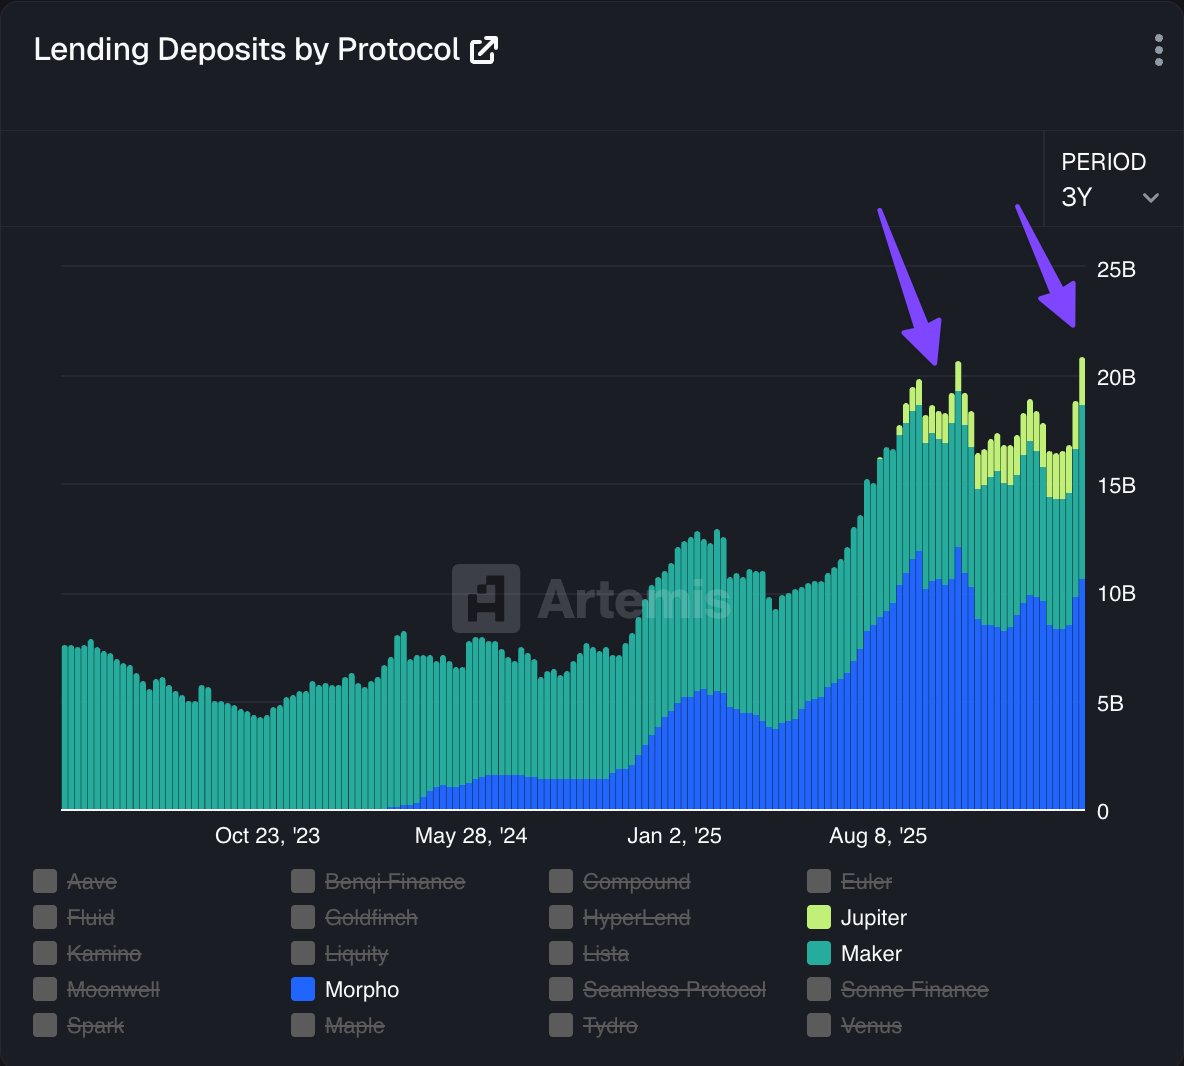This screenshot has height=1066, width=1184.
Task: Enable the Seamless Protocol legend checkbox
Action: pos(561,989)
